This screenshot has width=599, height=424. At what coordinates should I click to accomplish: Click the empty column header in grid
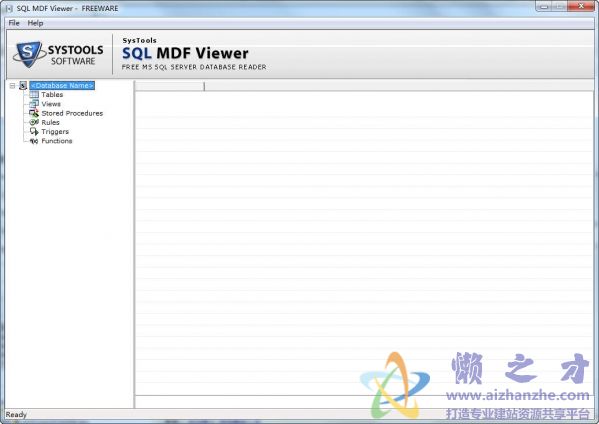(170, 86)
